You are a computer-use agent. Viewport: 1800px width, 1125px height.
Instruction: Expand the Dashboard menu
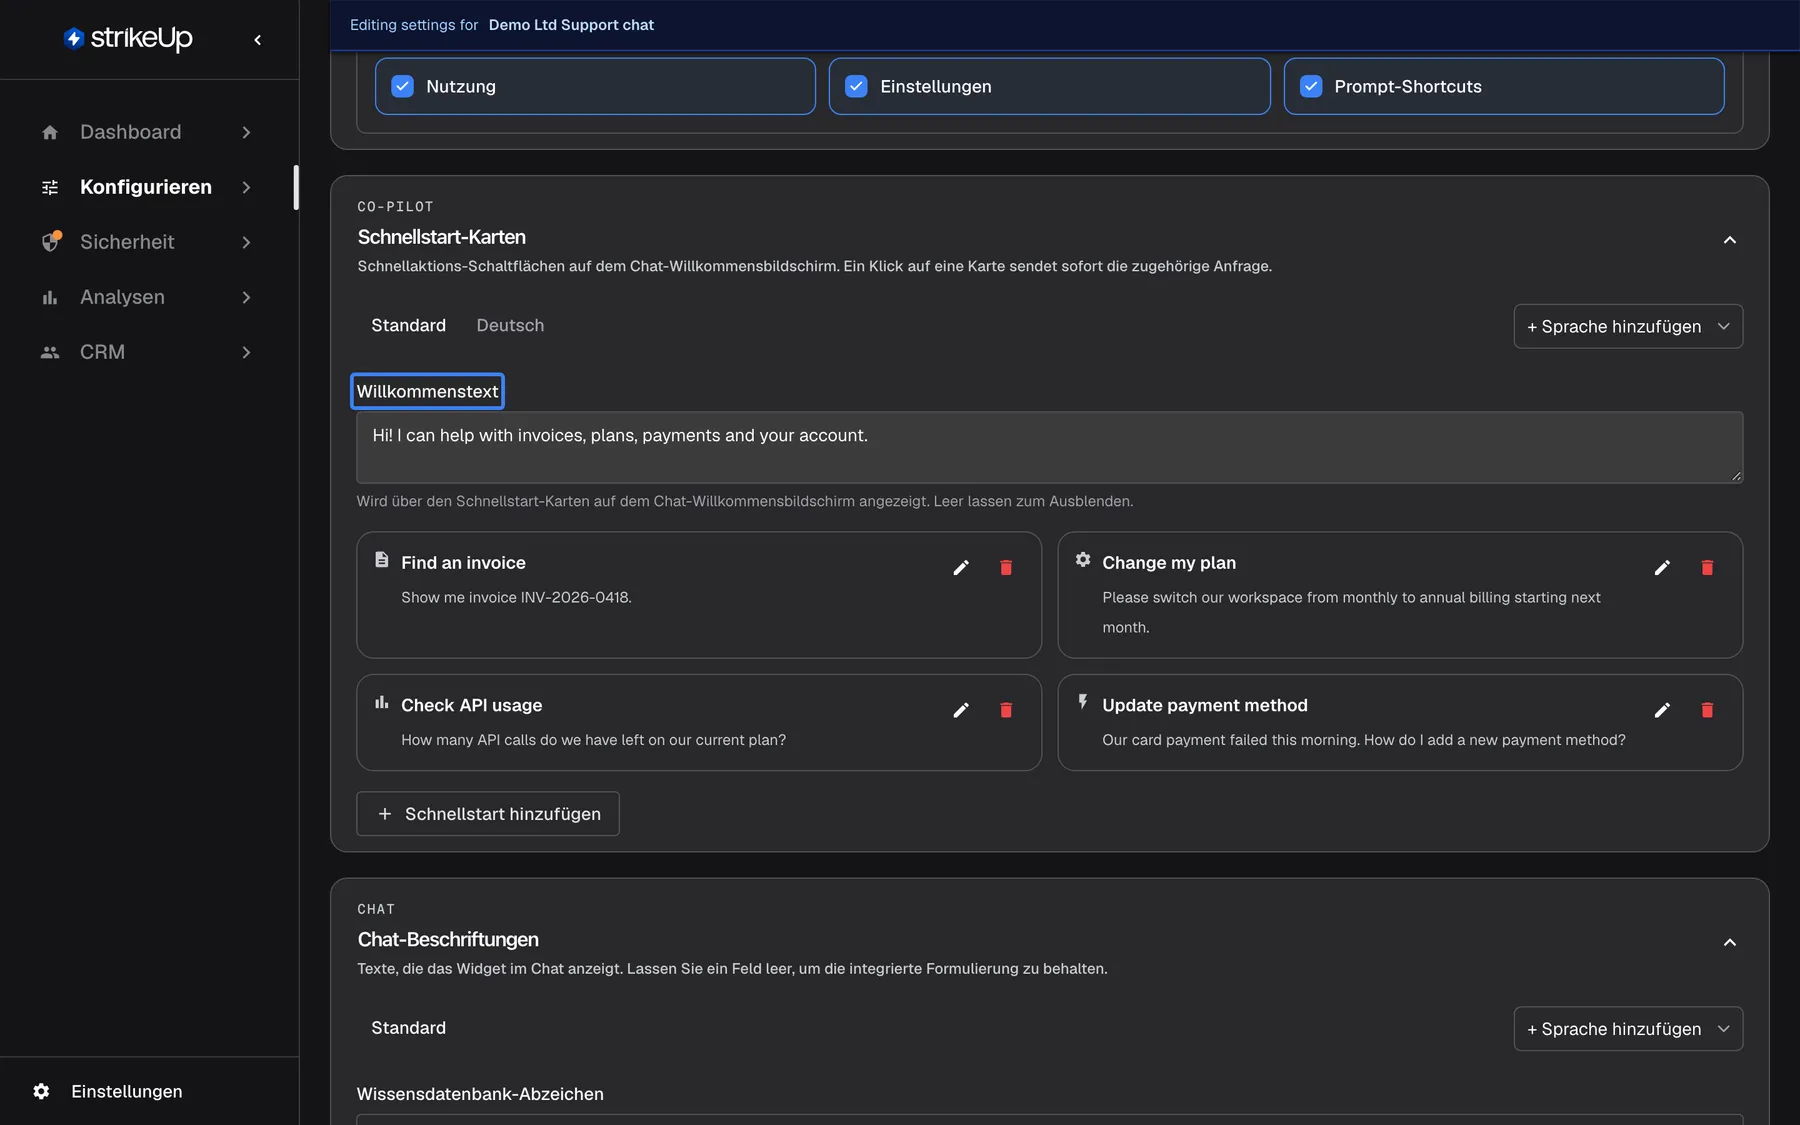pyautogui.click(x=246, y=133)
